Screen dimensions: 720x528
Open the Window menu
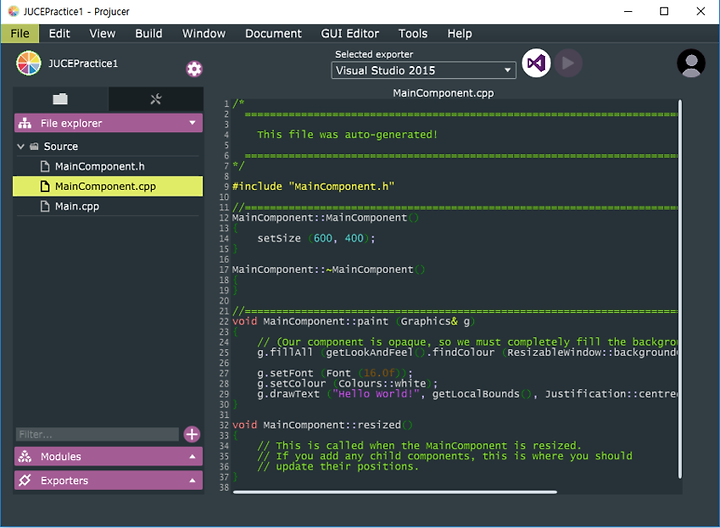tap(204, 34)
